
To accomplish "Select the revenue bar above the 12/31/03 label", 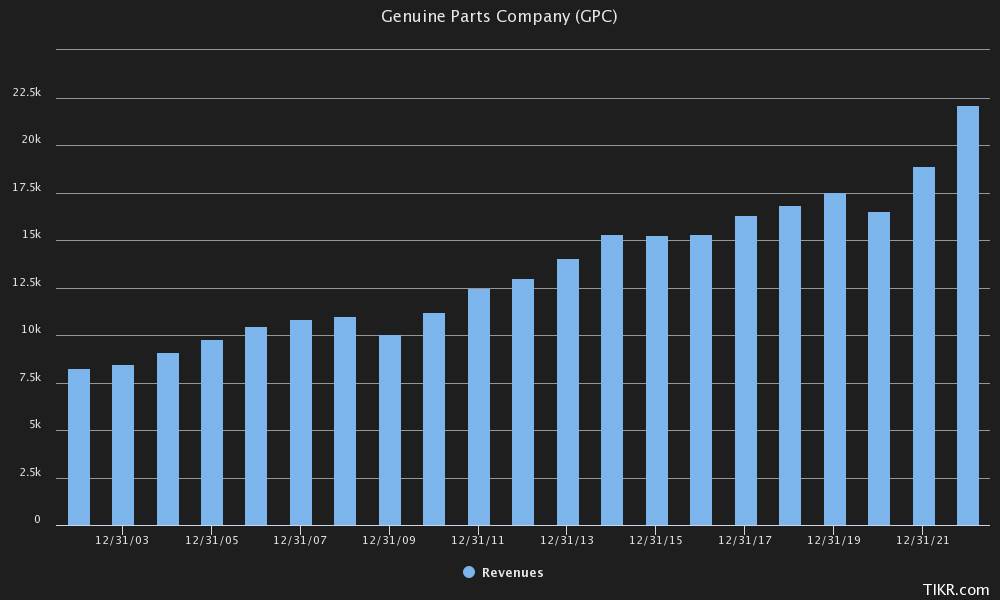I will [123, 445].
